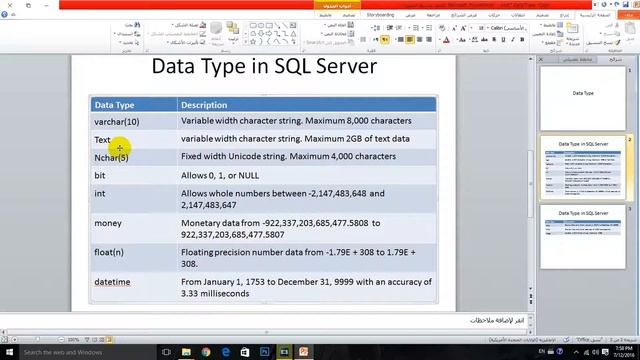Screen dimensions: 640x360
Task: Click the shrink font size icon
Action: 454,28
